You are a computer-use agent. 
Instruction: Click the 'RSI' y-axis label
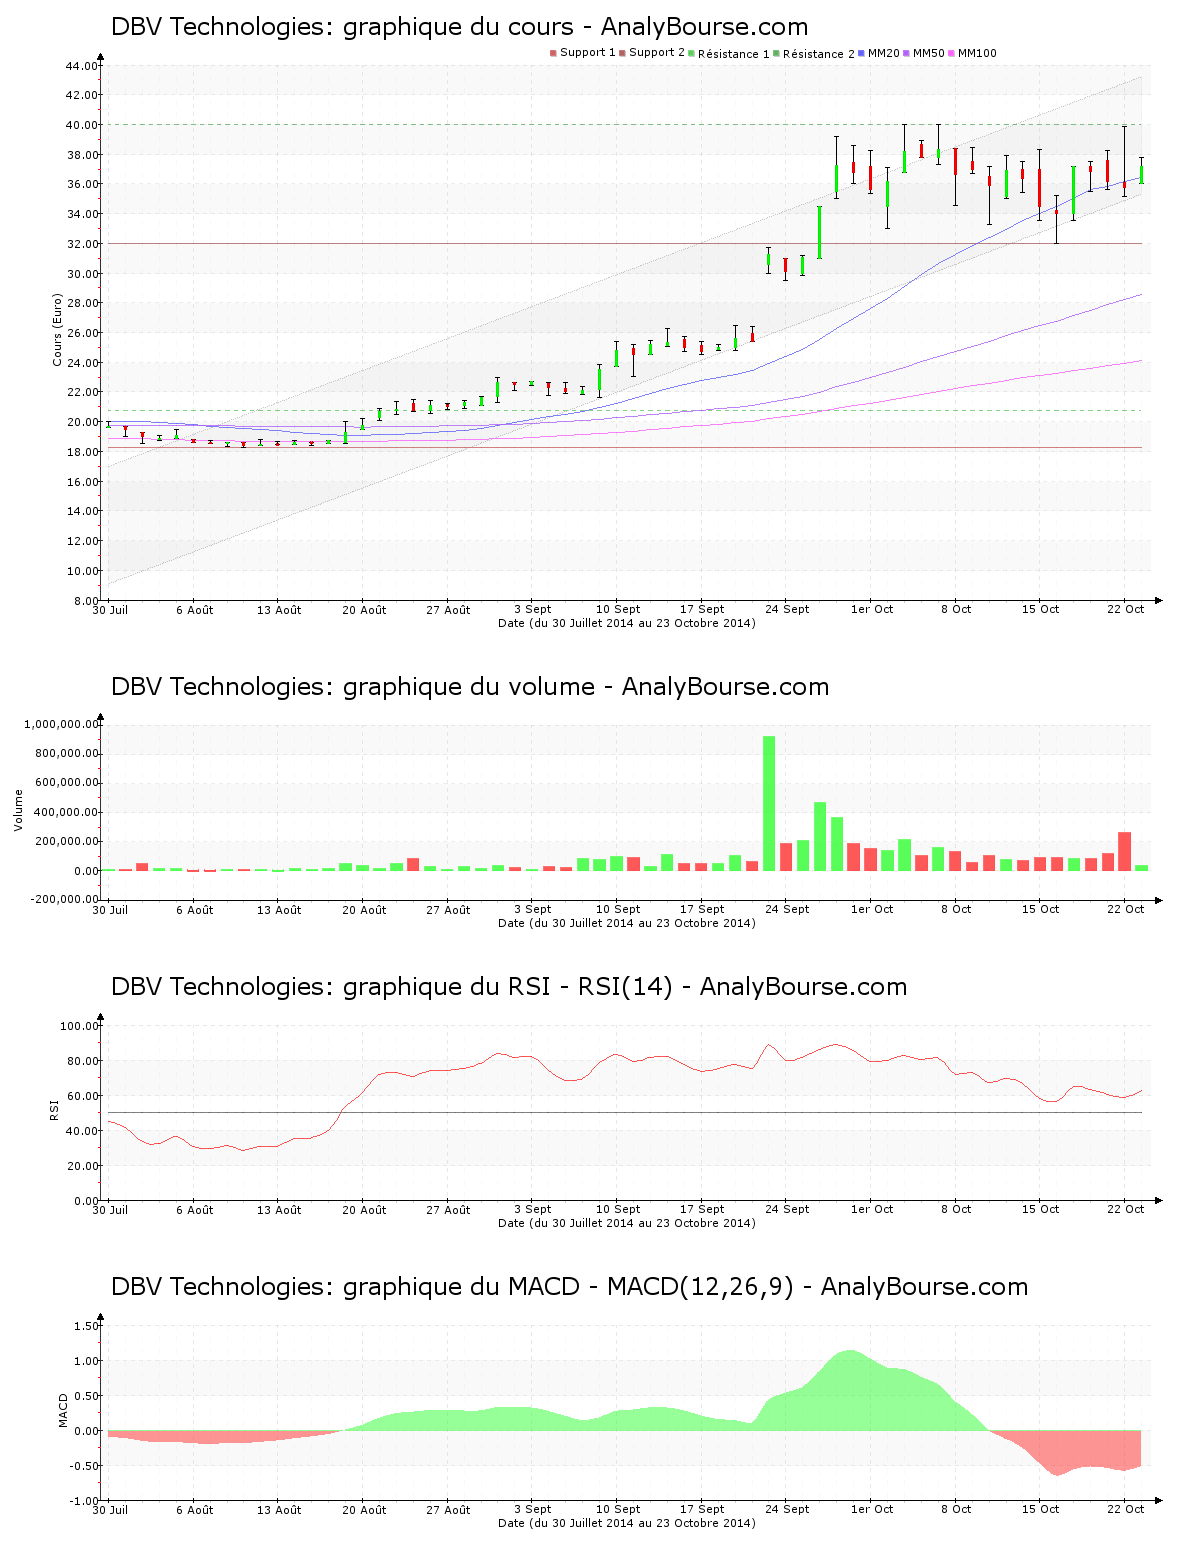click(54, 1110)
